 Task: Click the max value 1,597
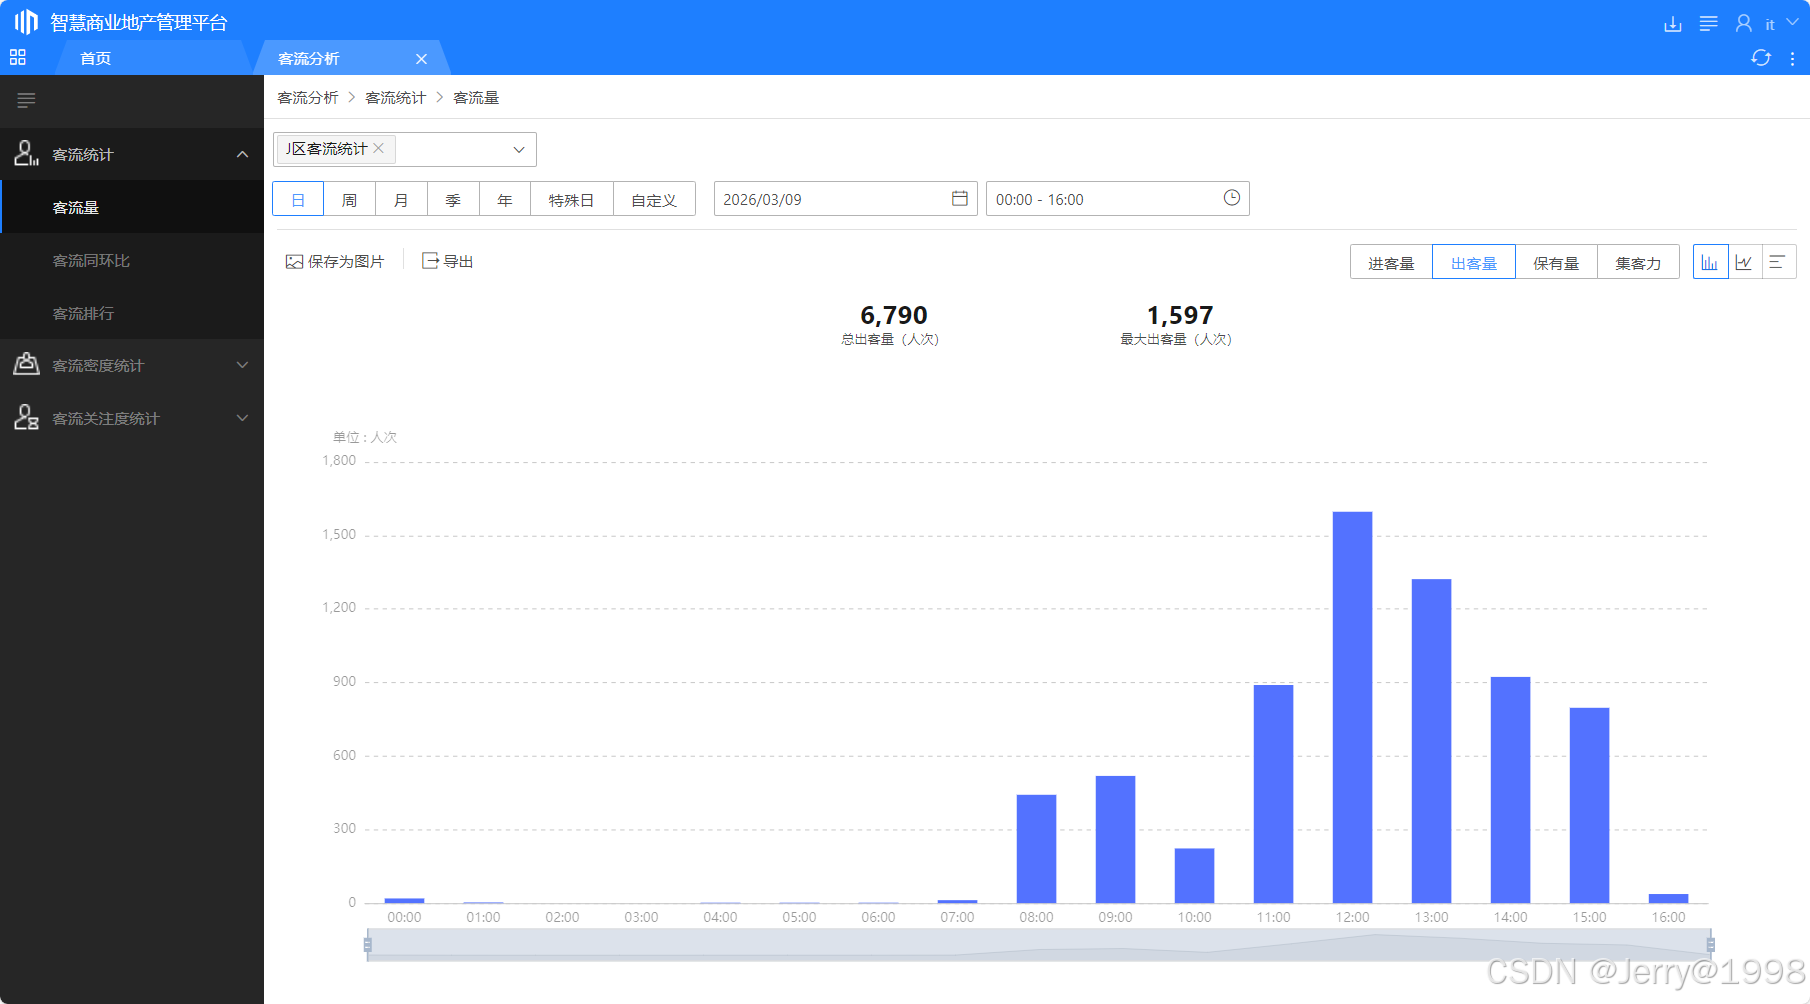1180,315
